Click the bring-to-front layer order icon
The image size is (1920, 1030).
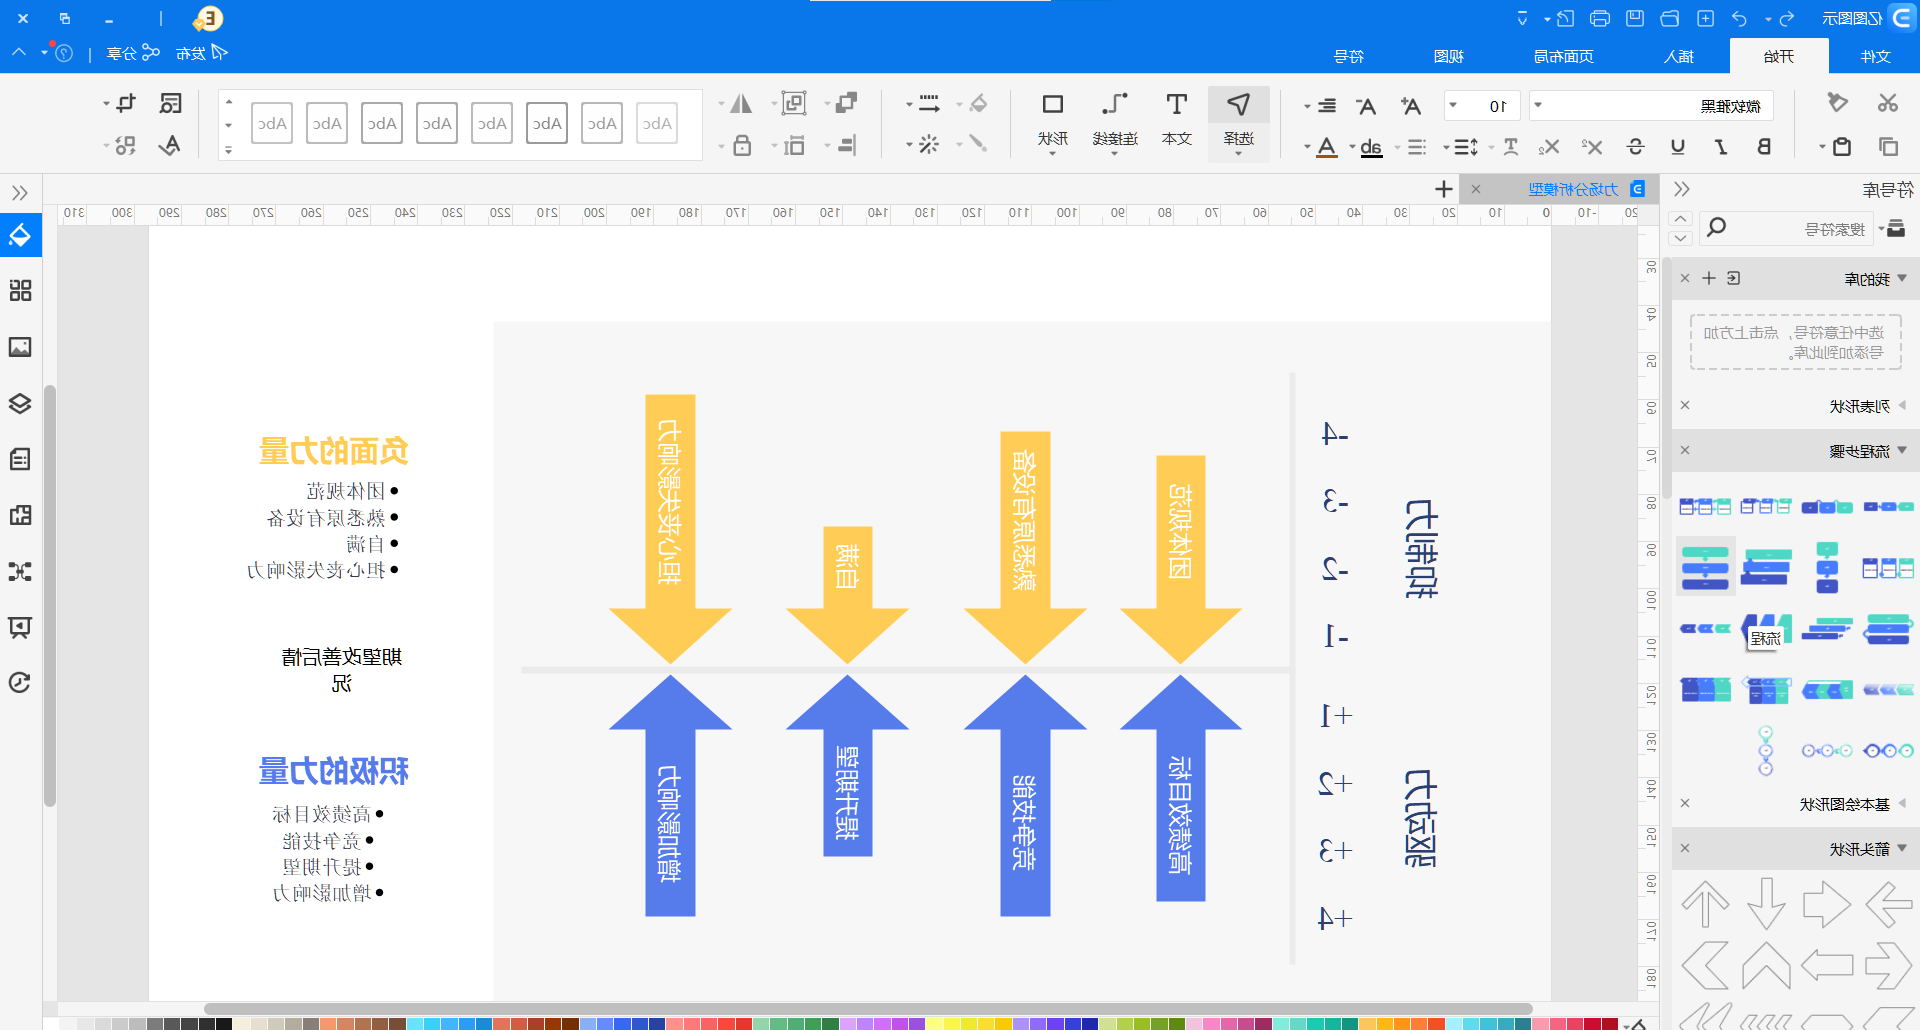(x=847, y=103)
